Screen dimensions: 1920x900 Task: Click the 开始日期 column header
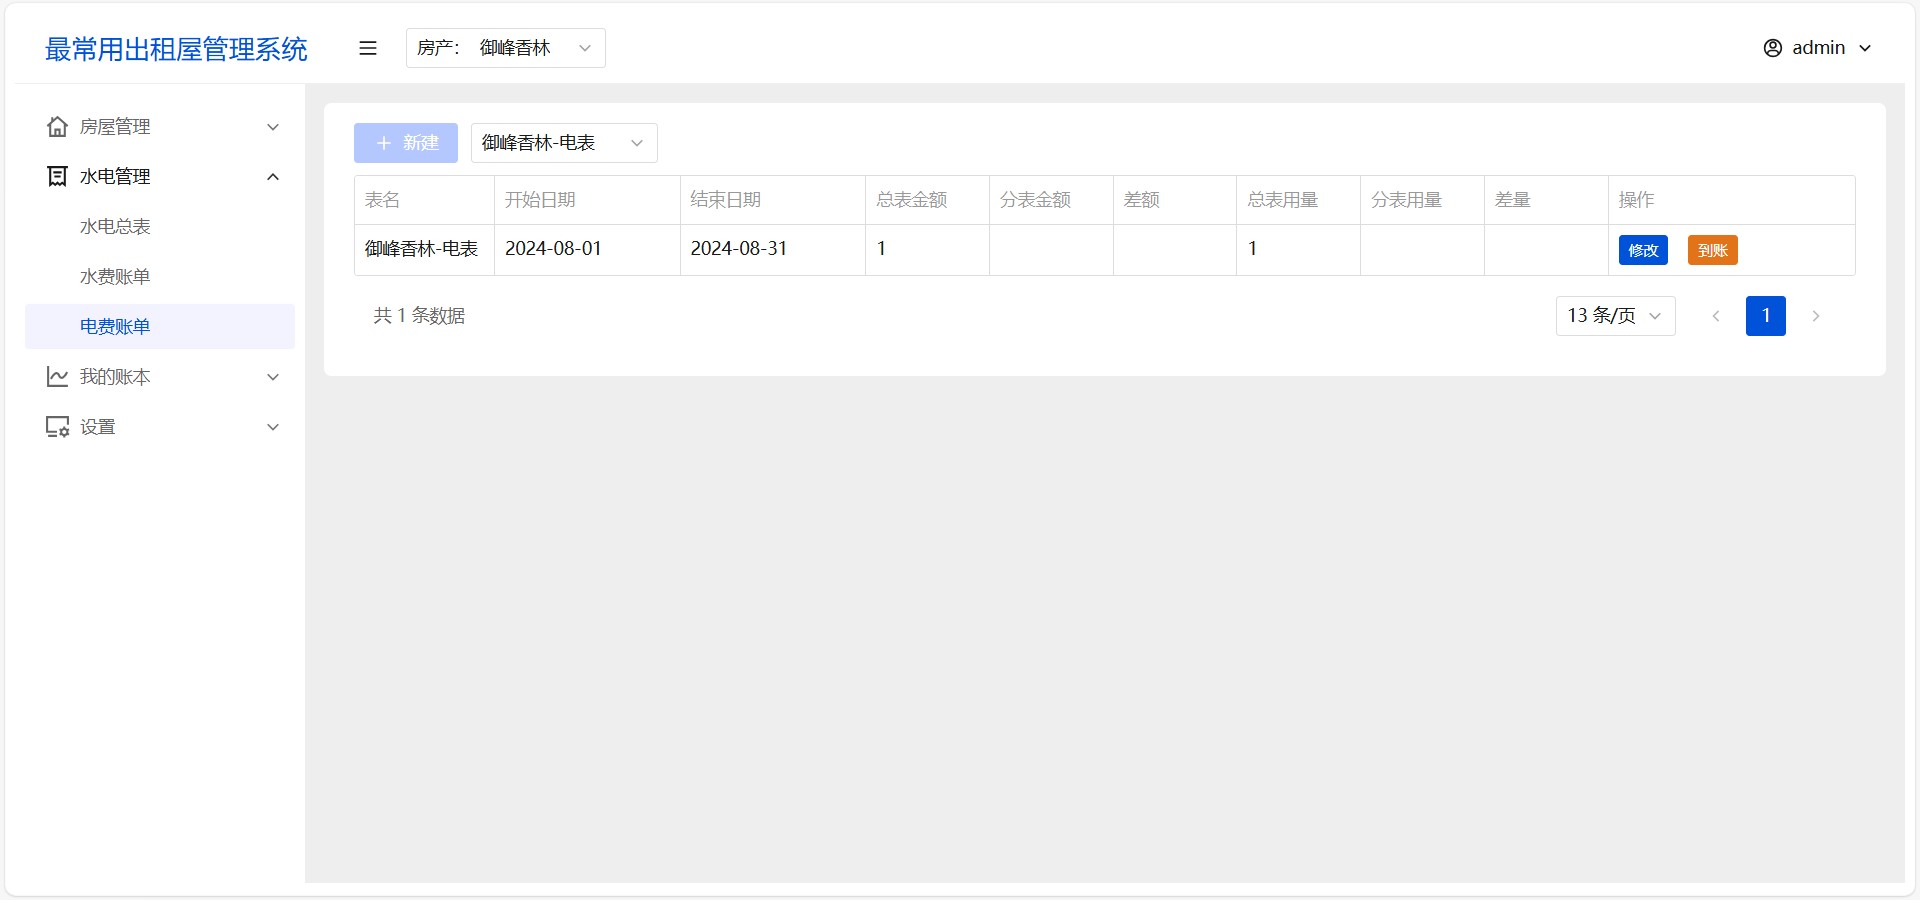pyautogui.click(x=587, y=200)
